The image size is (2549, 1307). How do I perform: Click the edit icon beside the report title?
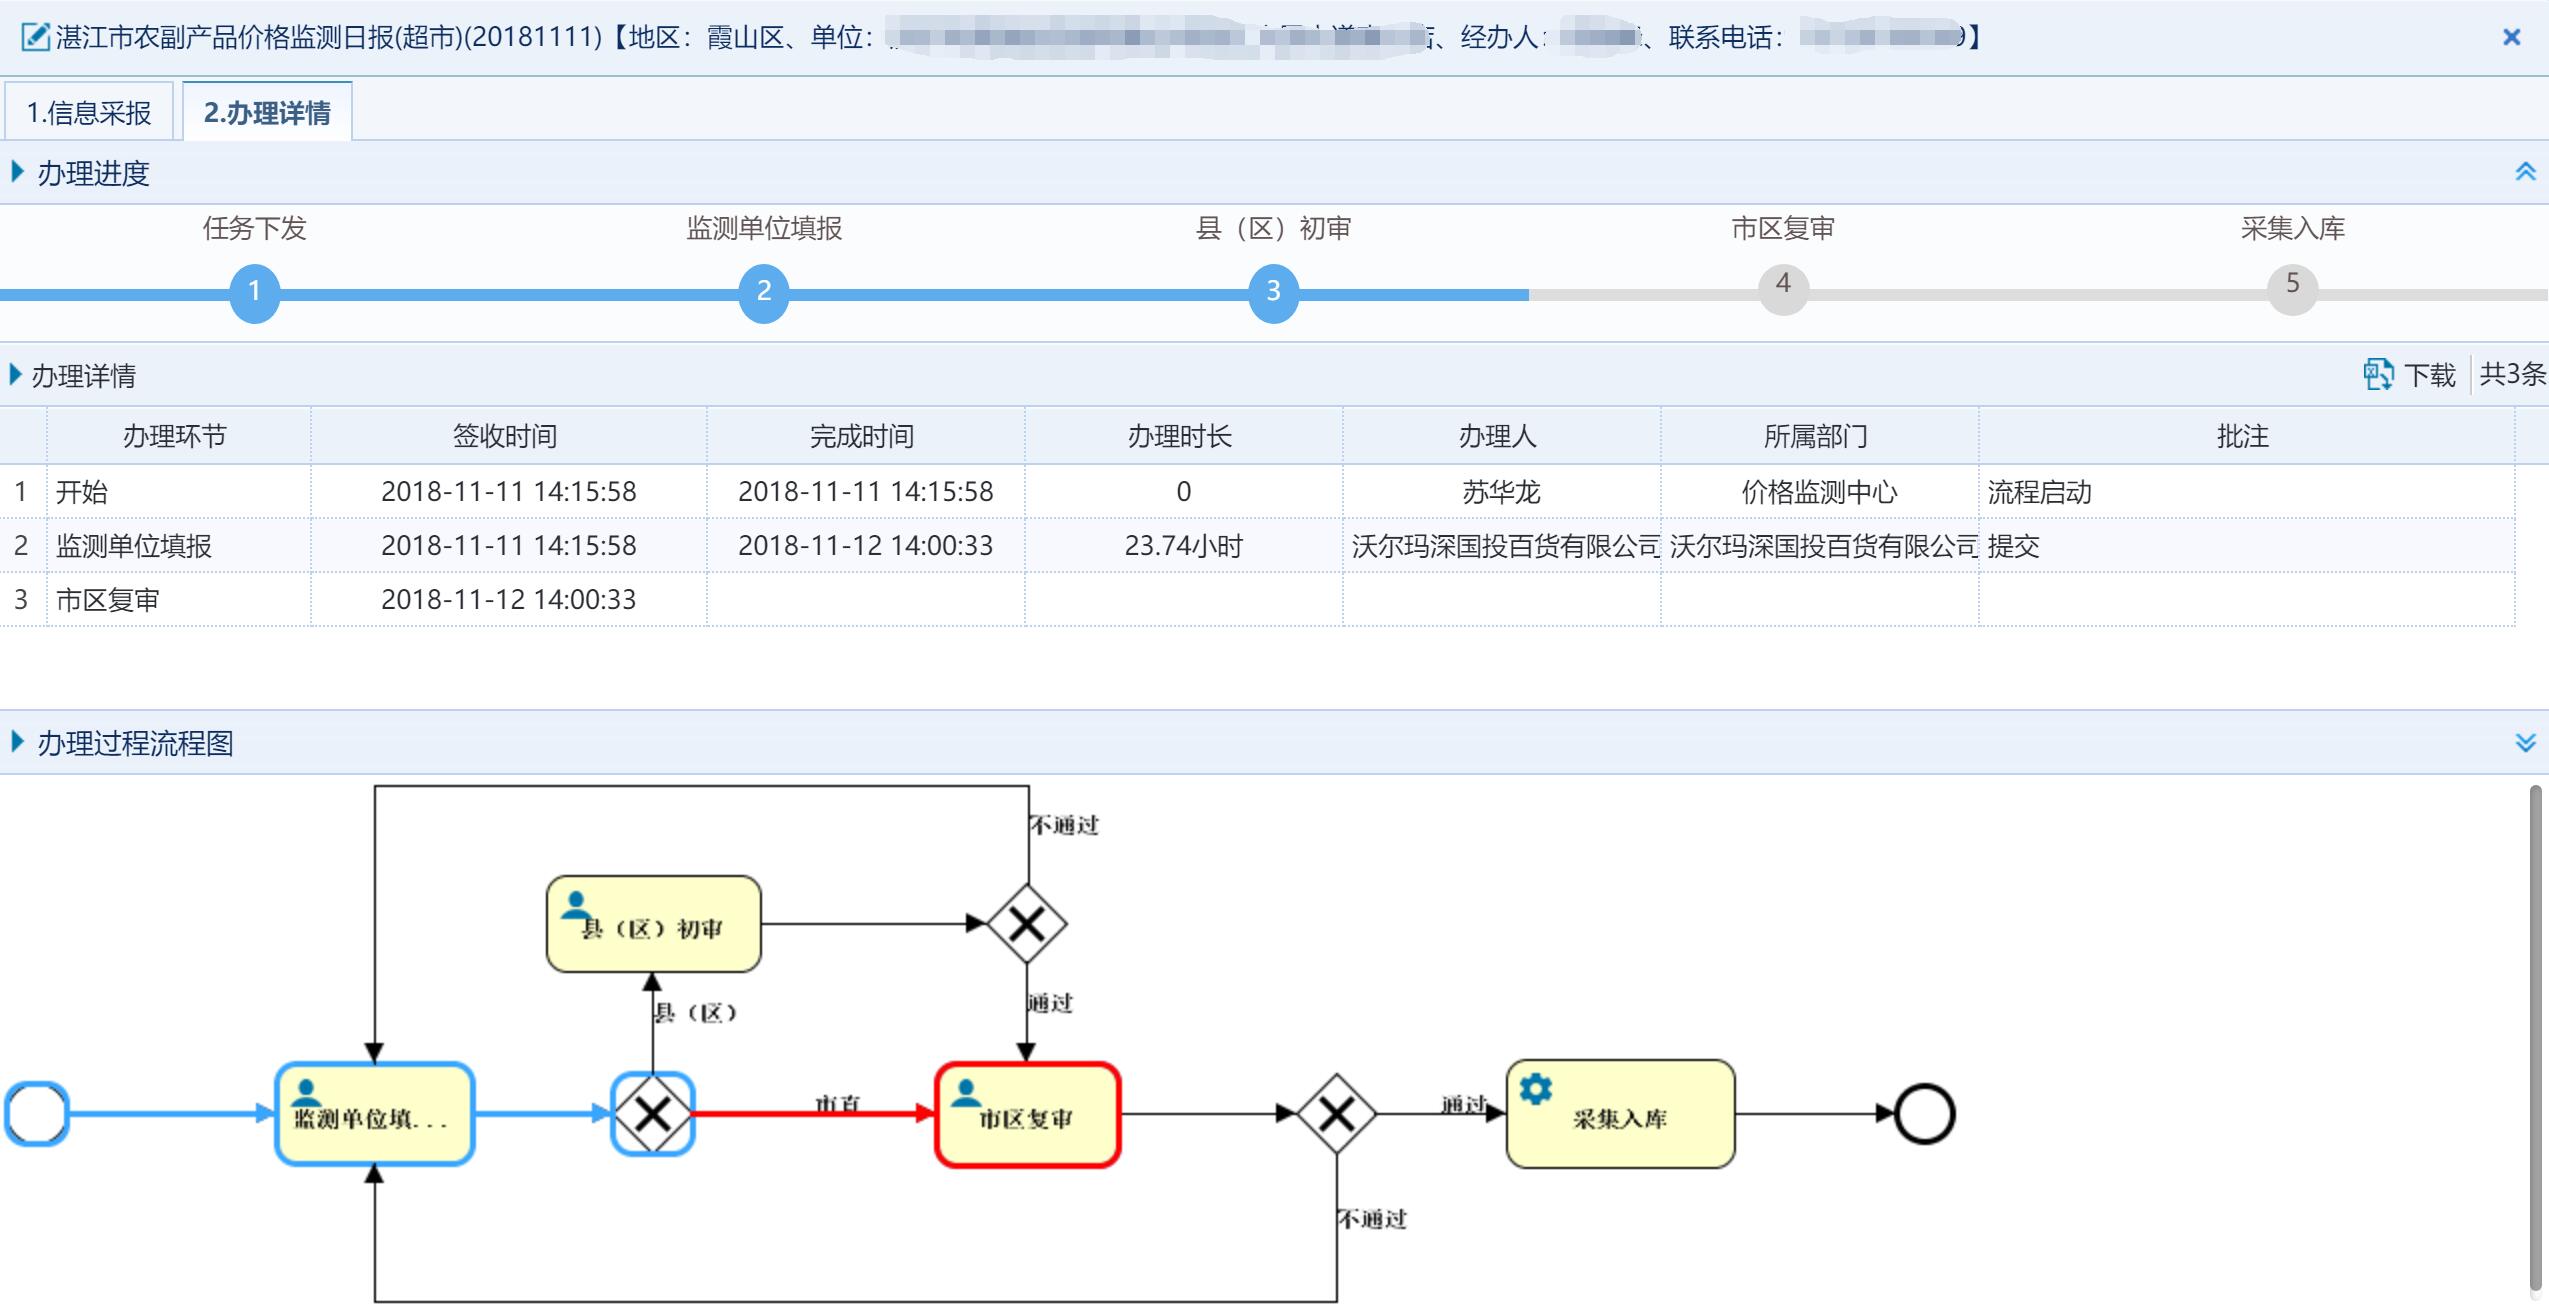click(36, 38)
